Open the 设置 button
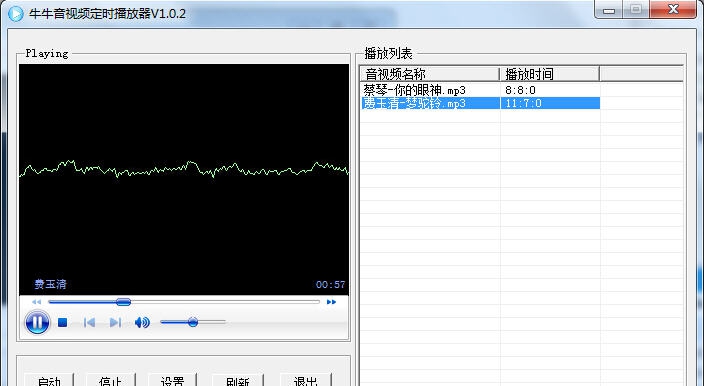The width and height of the screenshot is (704, 386). (172, 380)
